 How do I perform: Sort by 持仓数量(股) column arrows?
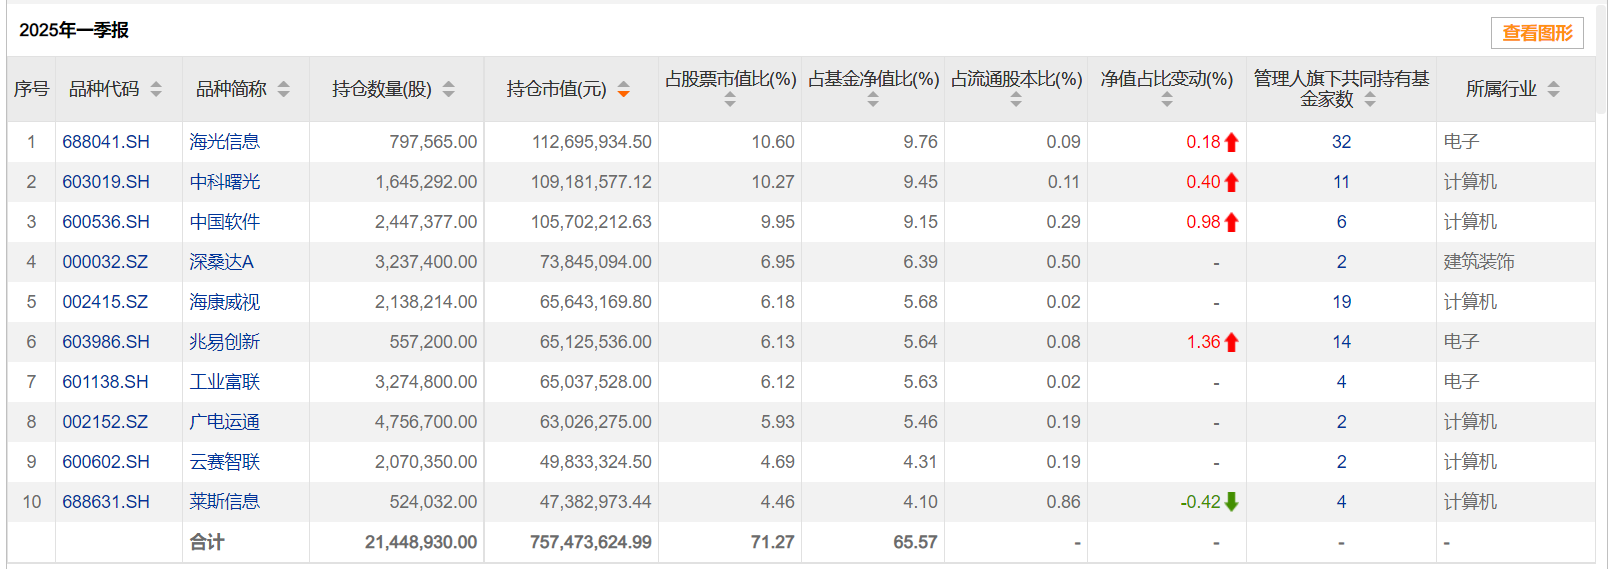pos(448,89)
